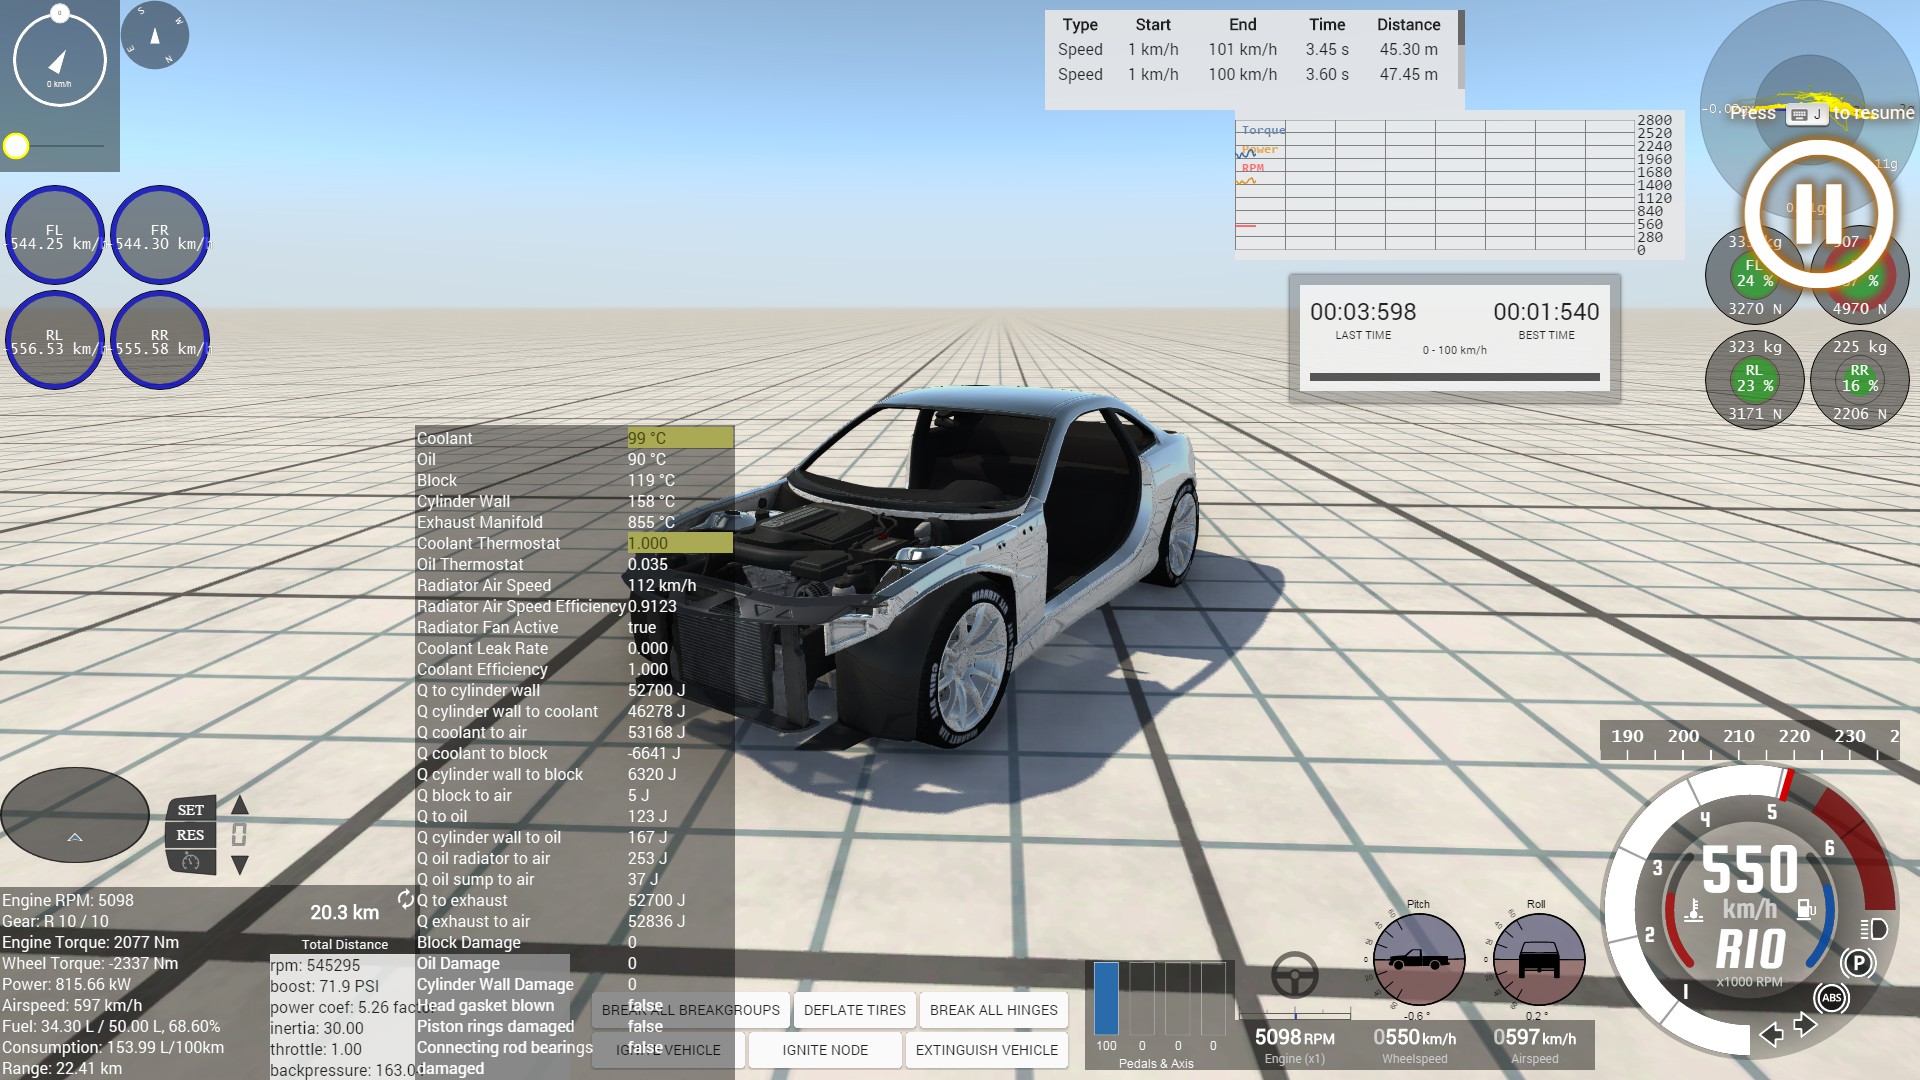Toggle the cruise control speedometer icon

click(x=190, y=861)
